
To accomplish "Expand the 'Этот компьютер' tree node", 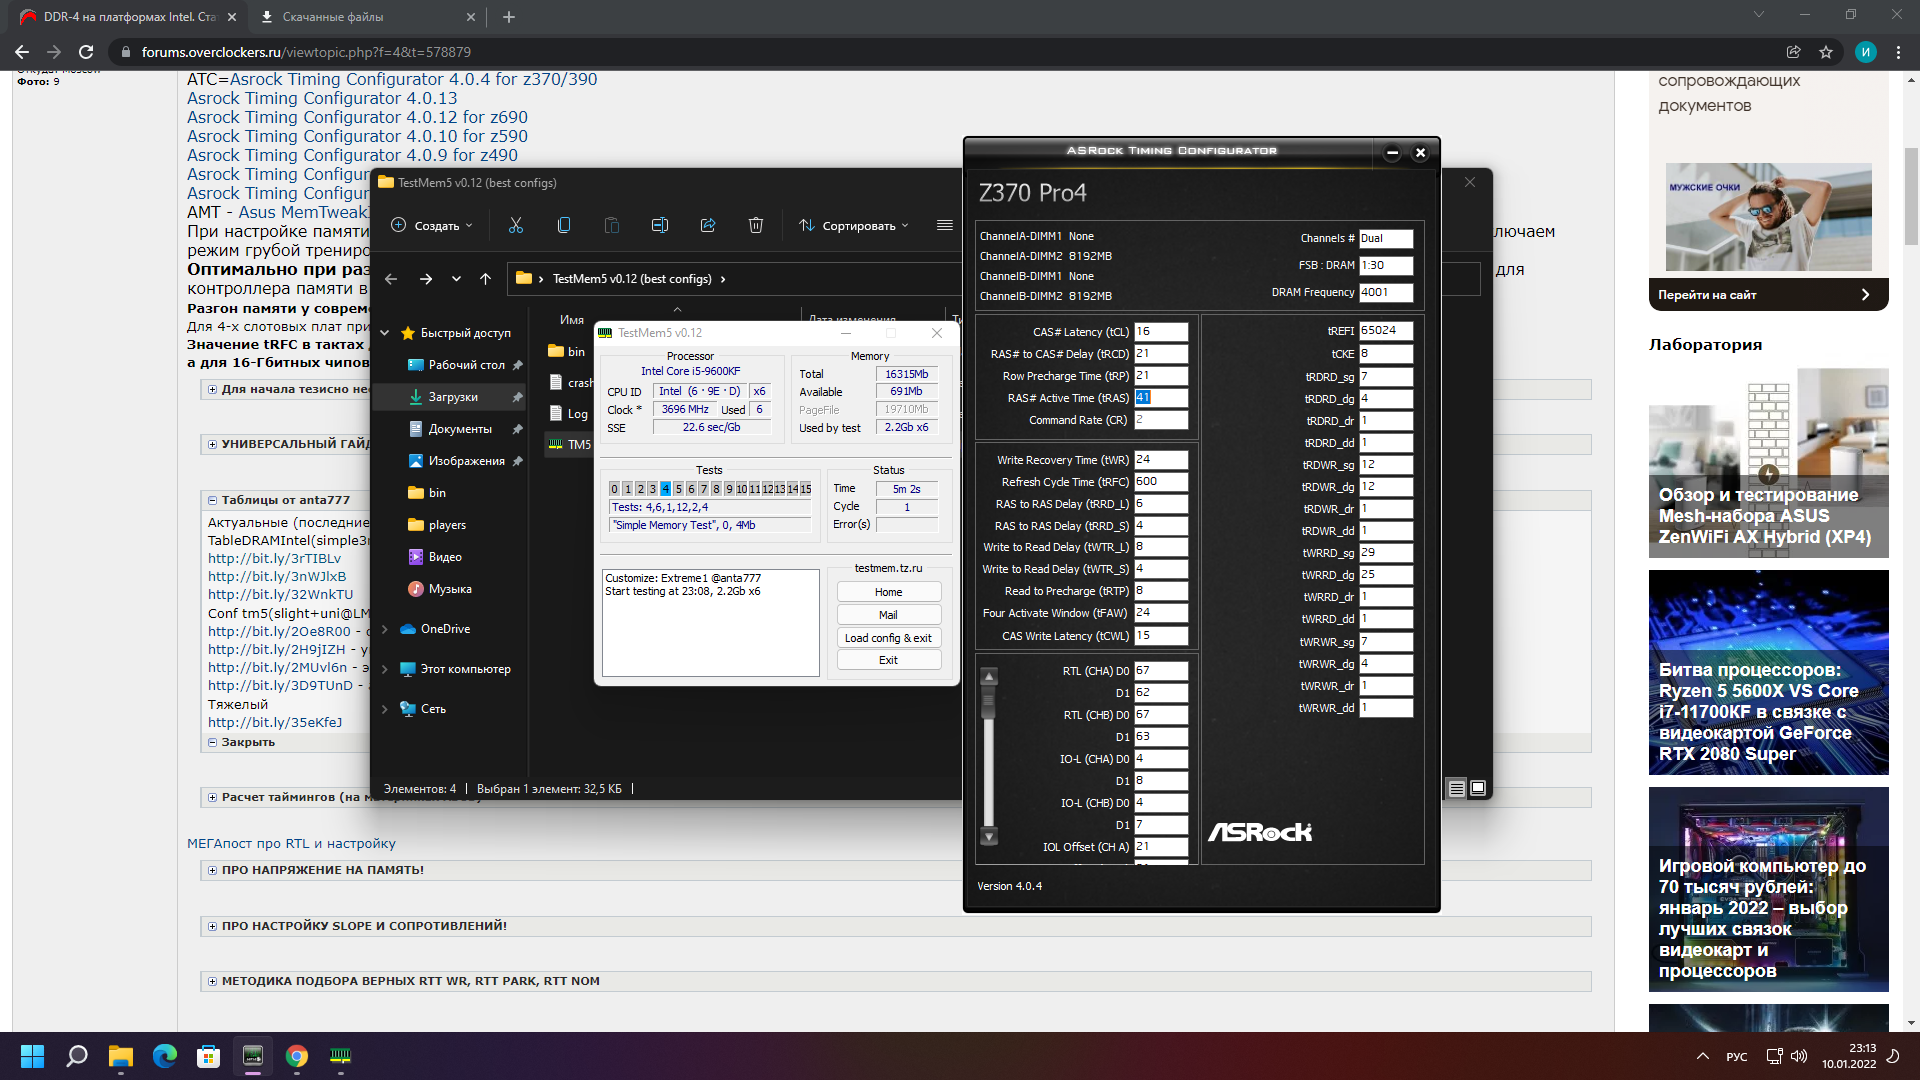I will coord(385,669).
